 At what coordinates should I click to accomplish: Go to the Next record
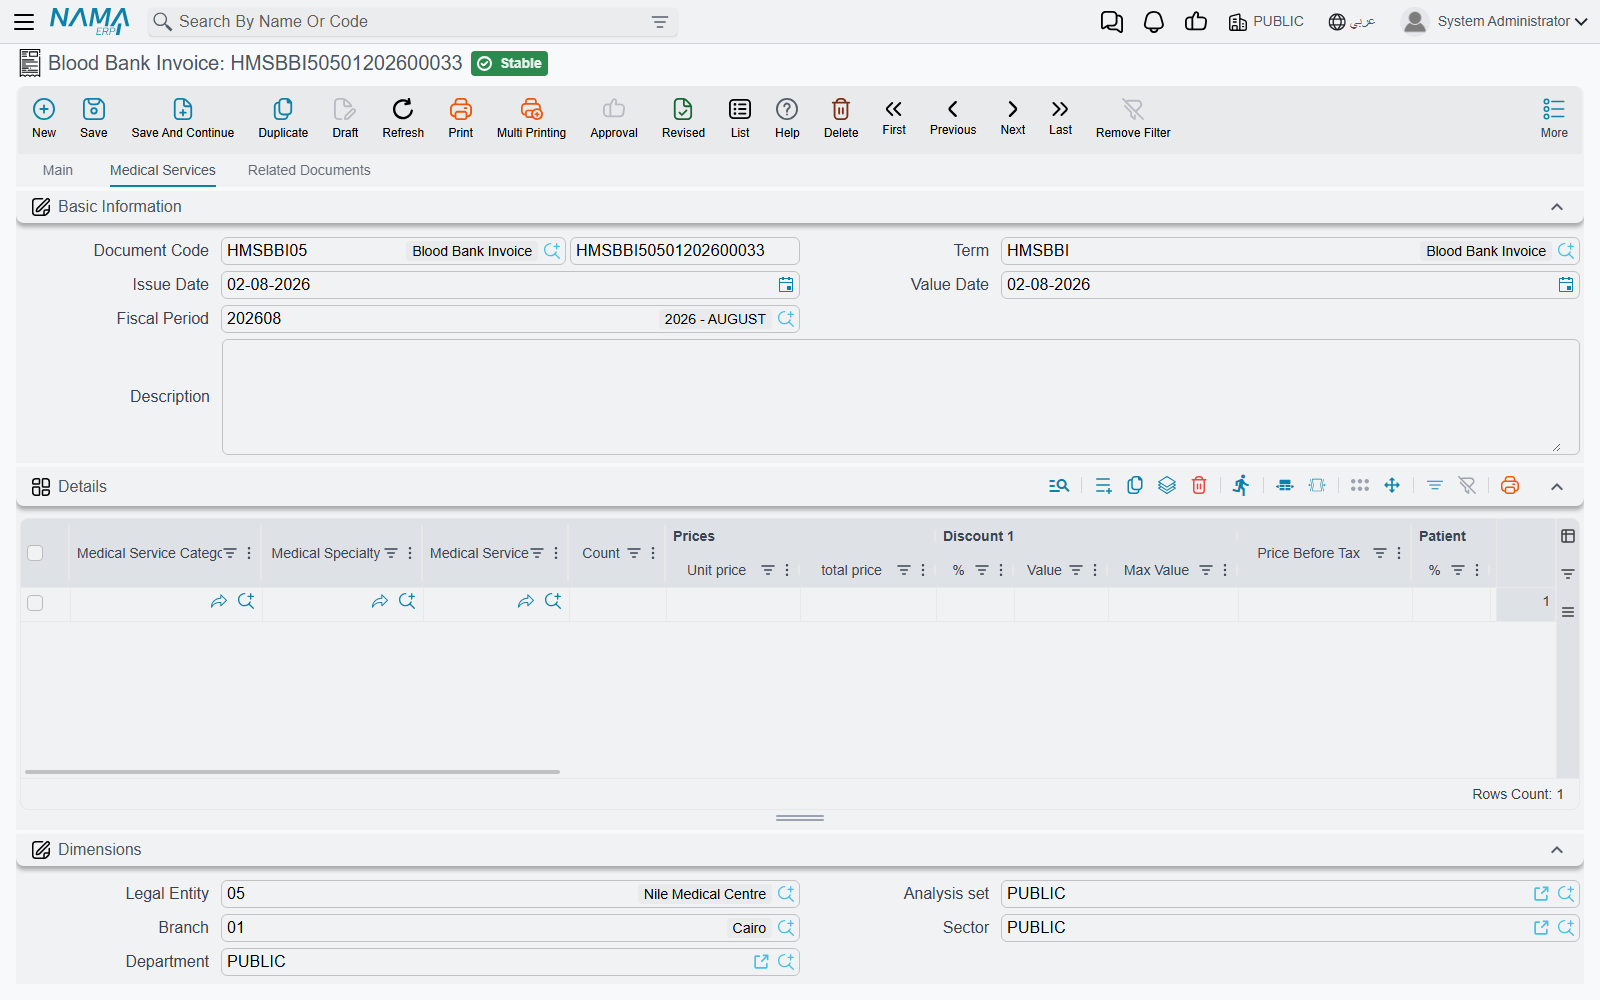pyautogui.click(x=1013, y=117)
